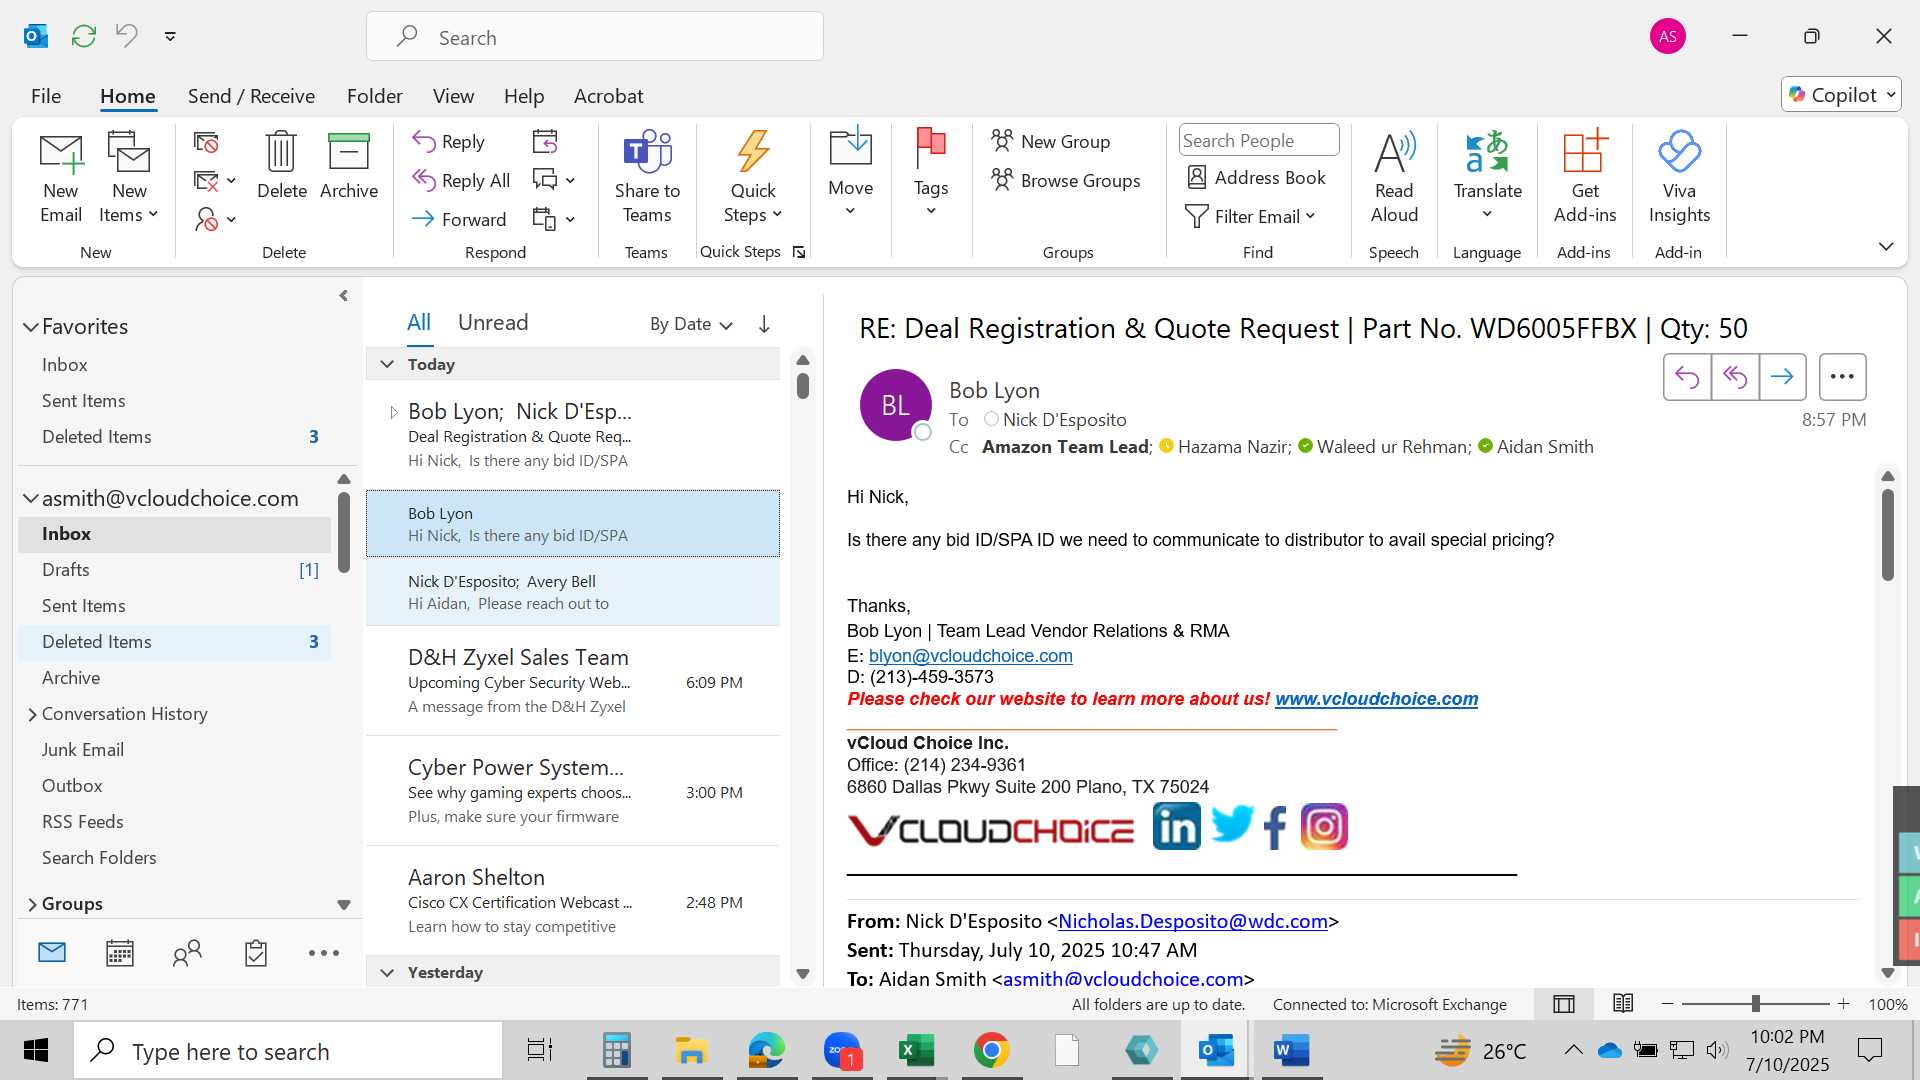The image size is (1920, 1080).
Task: Collapse the Favorites section
Action: point(31,327)
